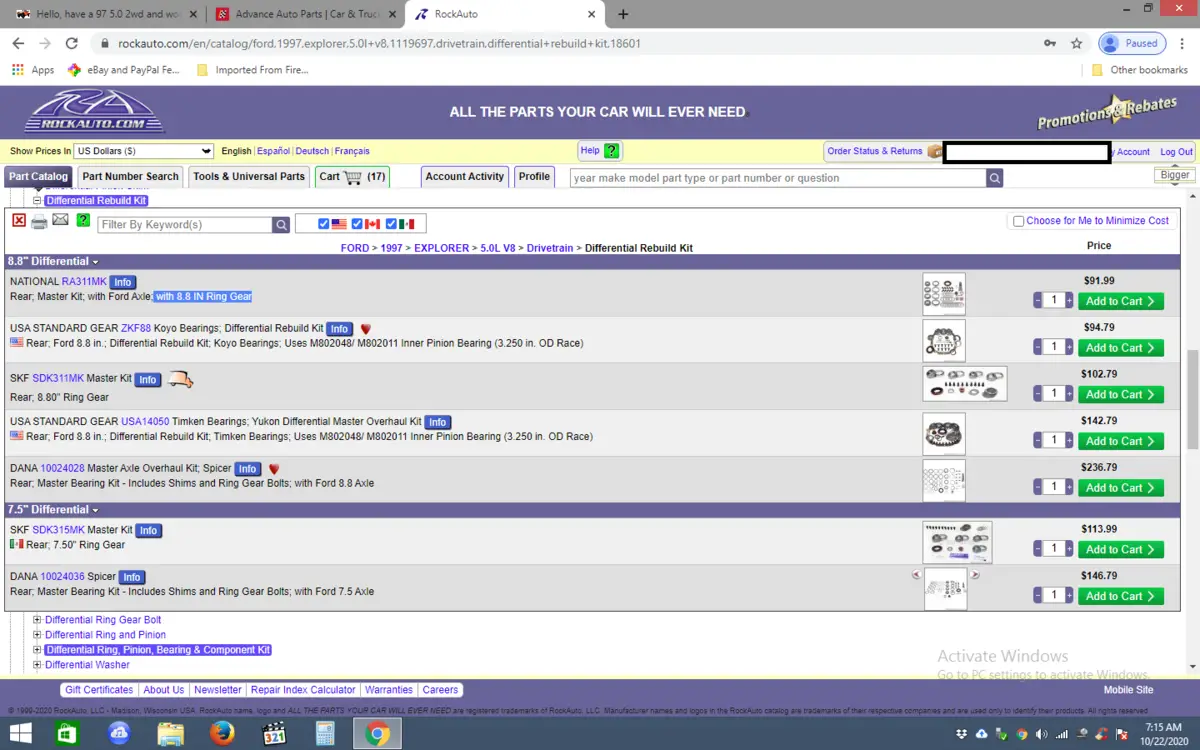
Task: Click next-image arrow on DANA 10024036 thumbnail
Action: point(976,575)
